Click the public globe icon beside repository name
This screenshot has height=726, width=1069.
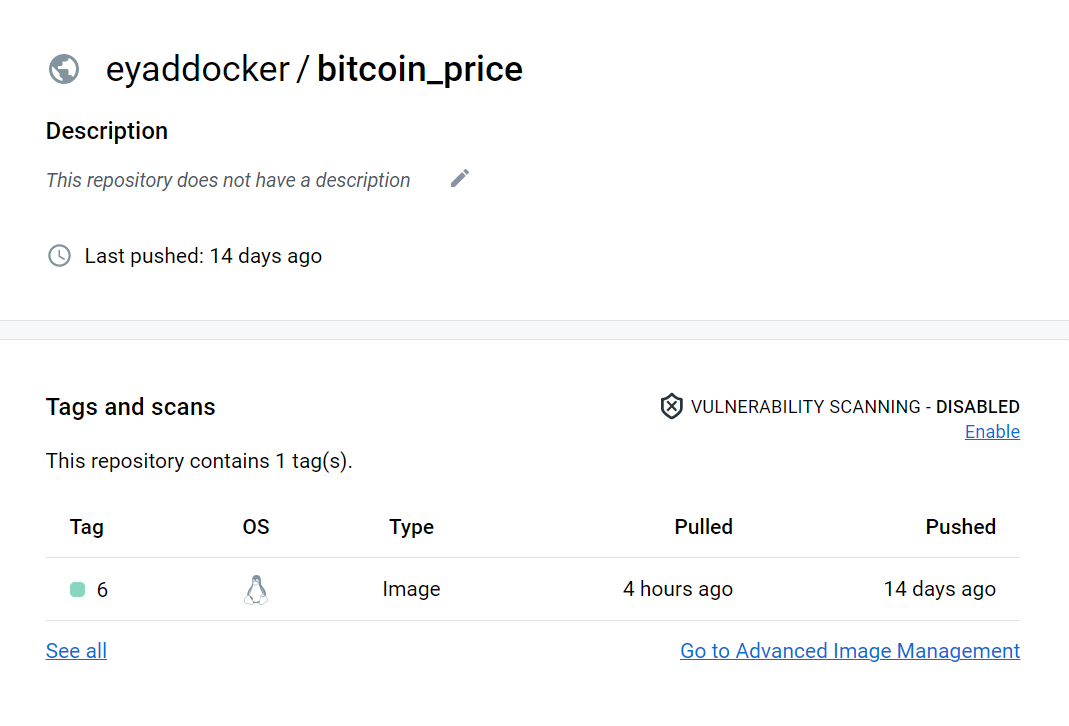pyautogui.click(x=64, y=69)
